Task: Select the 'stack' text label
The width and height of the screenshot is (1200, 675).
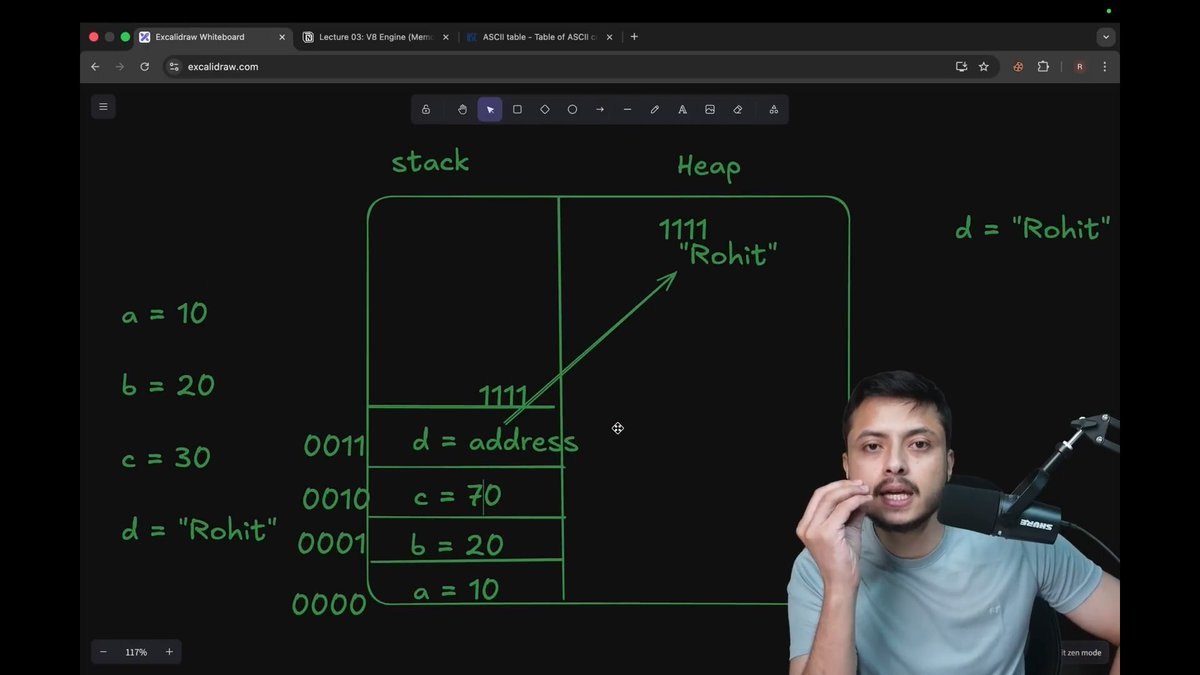Action: click(x=430, y=162)
